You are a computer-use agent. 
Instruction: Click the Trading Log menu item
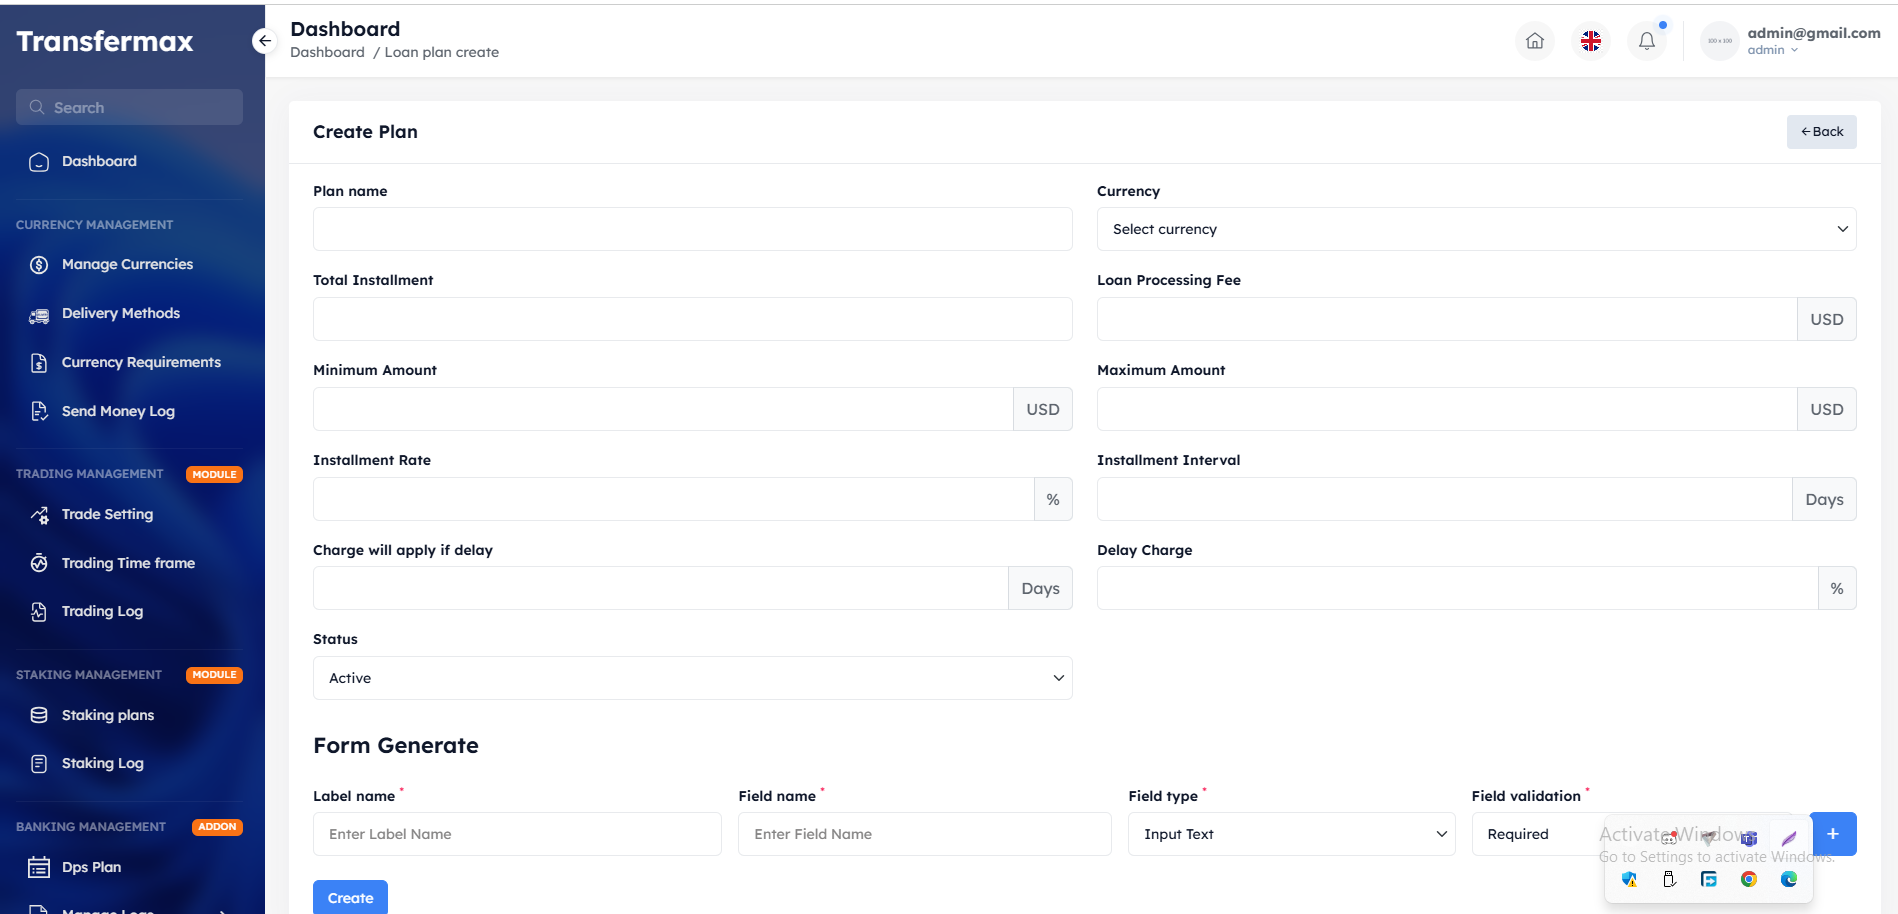[x=102, y=611]
